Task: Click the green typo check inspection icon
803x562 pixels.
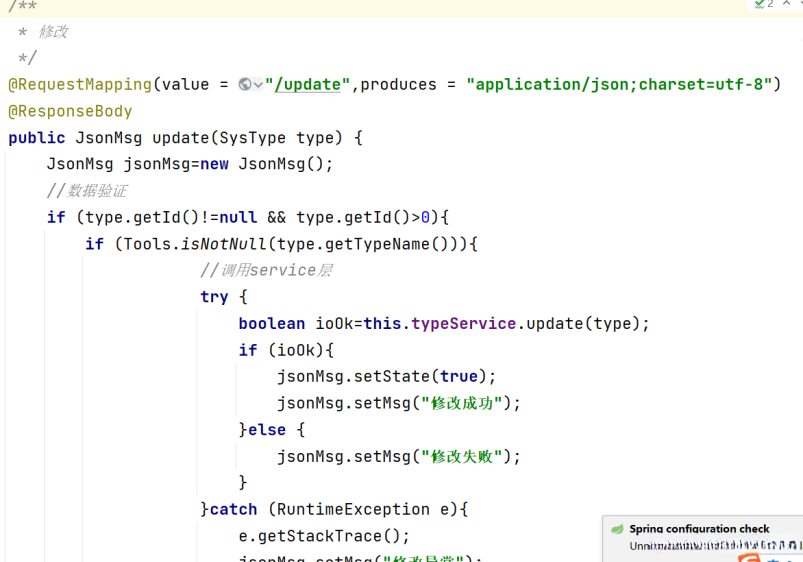Action: pos(760,4)
